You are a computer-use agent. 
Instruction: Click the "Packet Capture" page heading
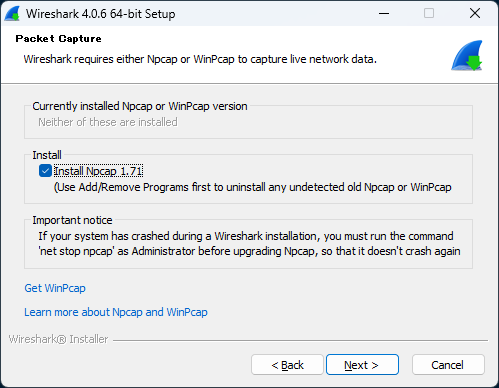click(x=58, y=39)
